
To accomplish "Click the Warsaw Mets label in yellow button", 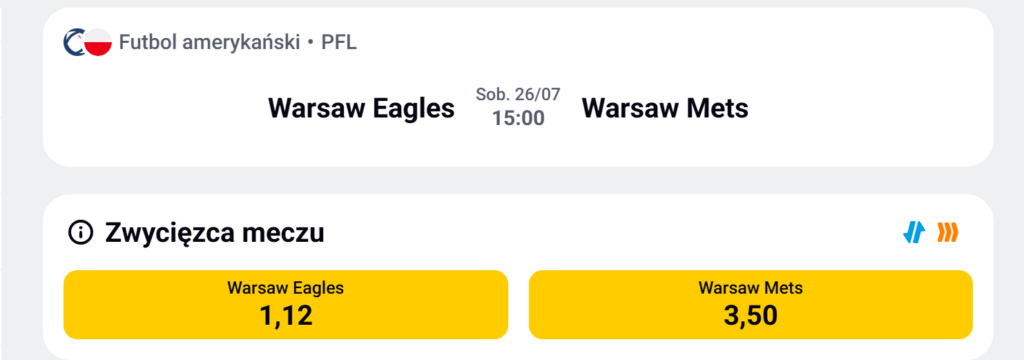I will (x=750, y=287).
